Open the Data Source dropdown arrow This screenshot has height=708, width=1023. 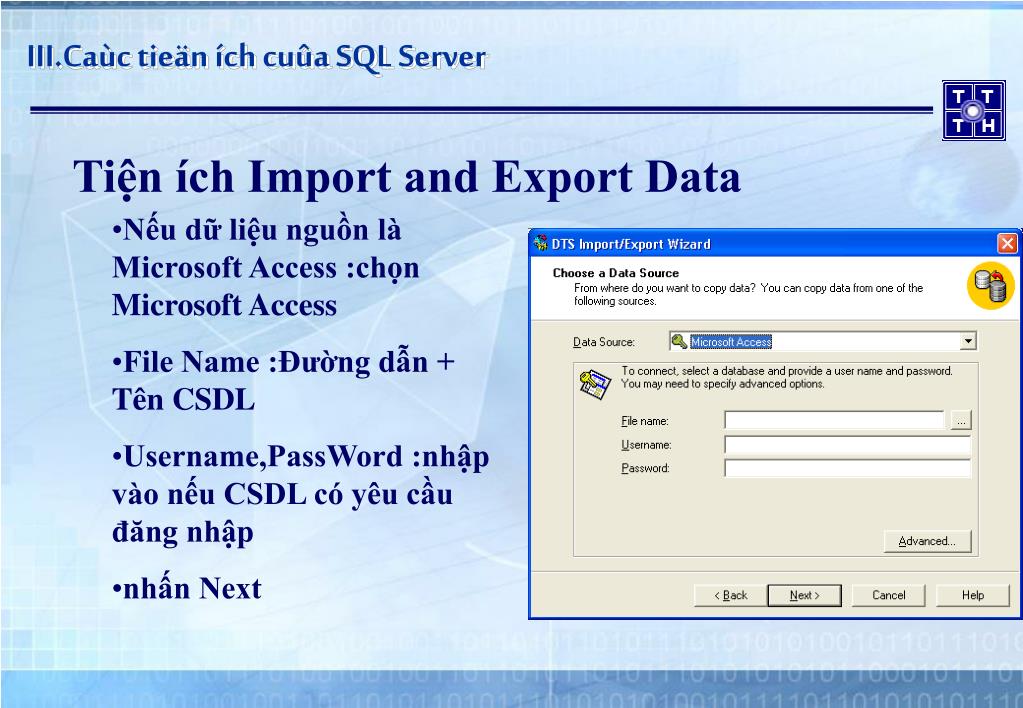coord(968,341)
